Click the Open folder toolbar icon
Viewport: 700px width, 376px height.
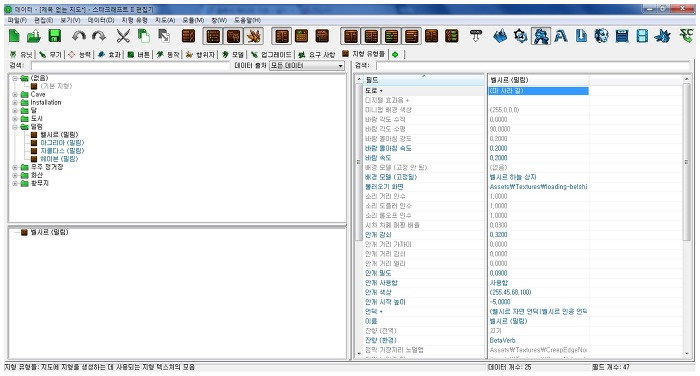[x=34, y=36]
